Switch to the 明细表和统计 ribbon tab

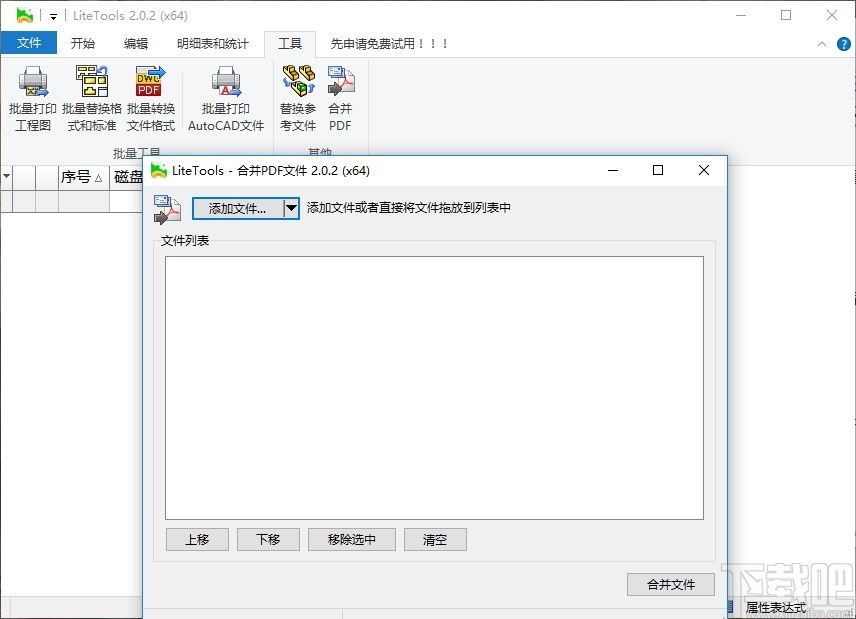coord(214,43)
